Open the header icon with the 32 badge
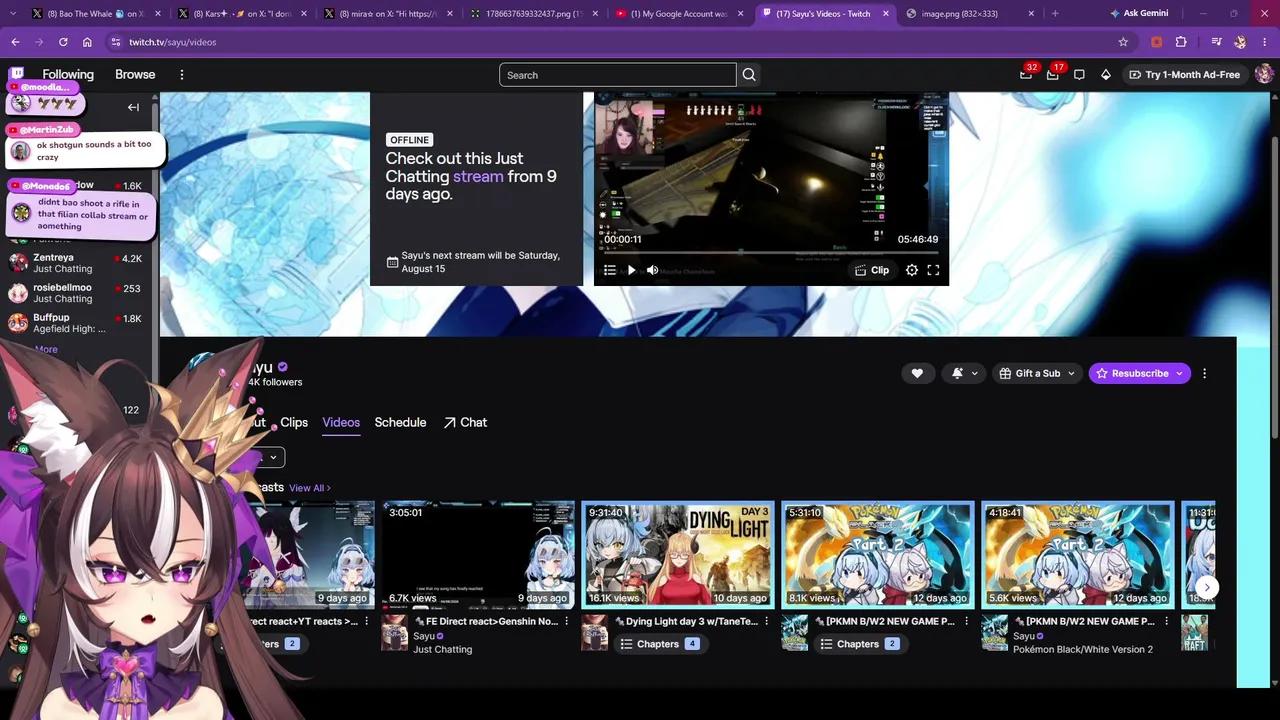This screenshot has width=1280, height=720. pyautogui.click(x=1026, y=74)
